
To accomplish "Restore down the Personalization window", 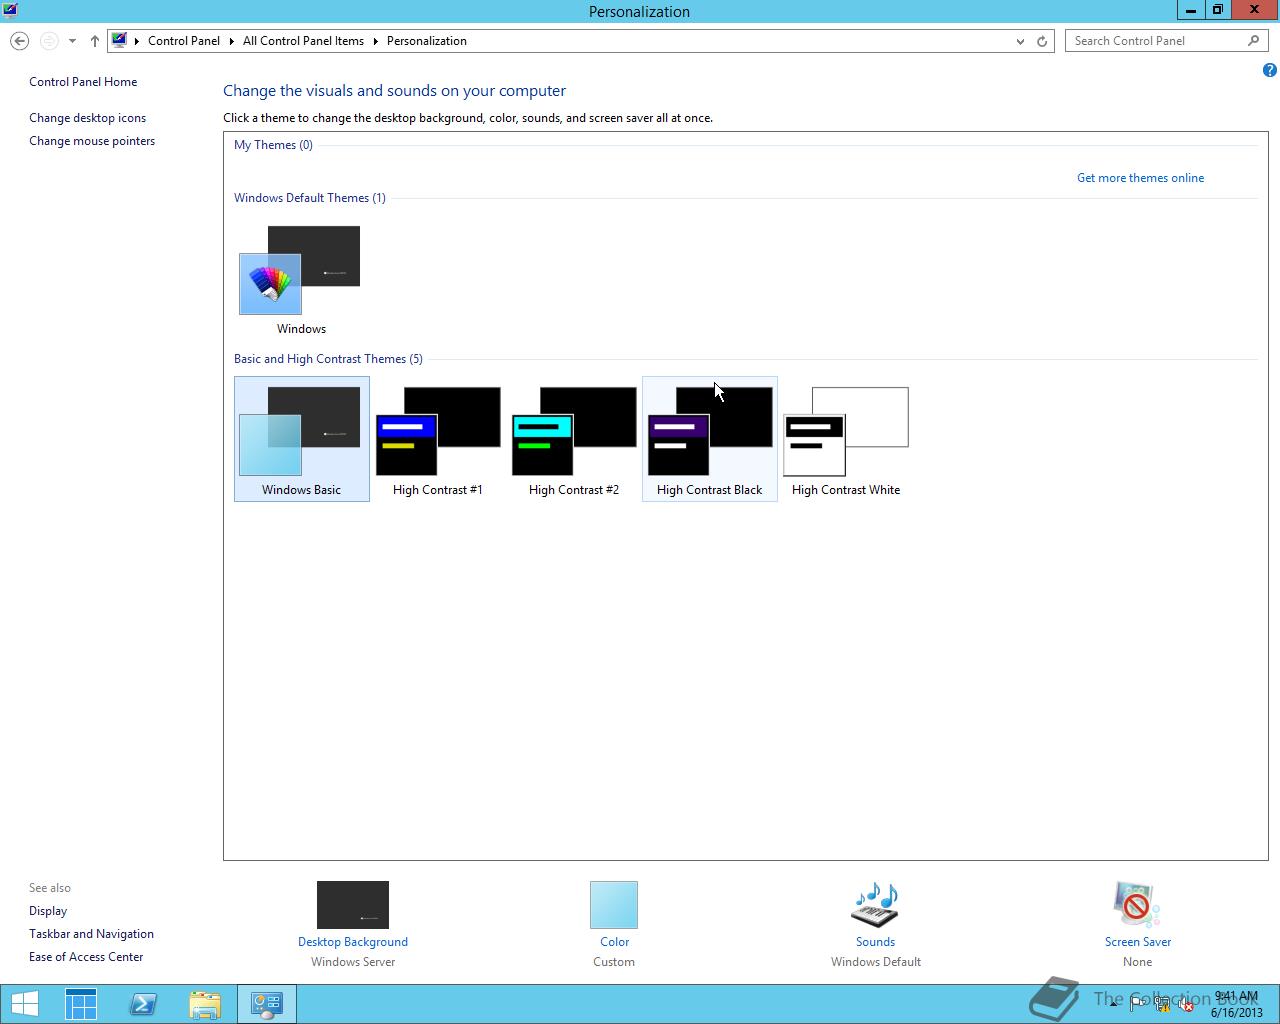I will (1217, 10).
